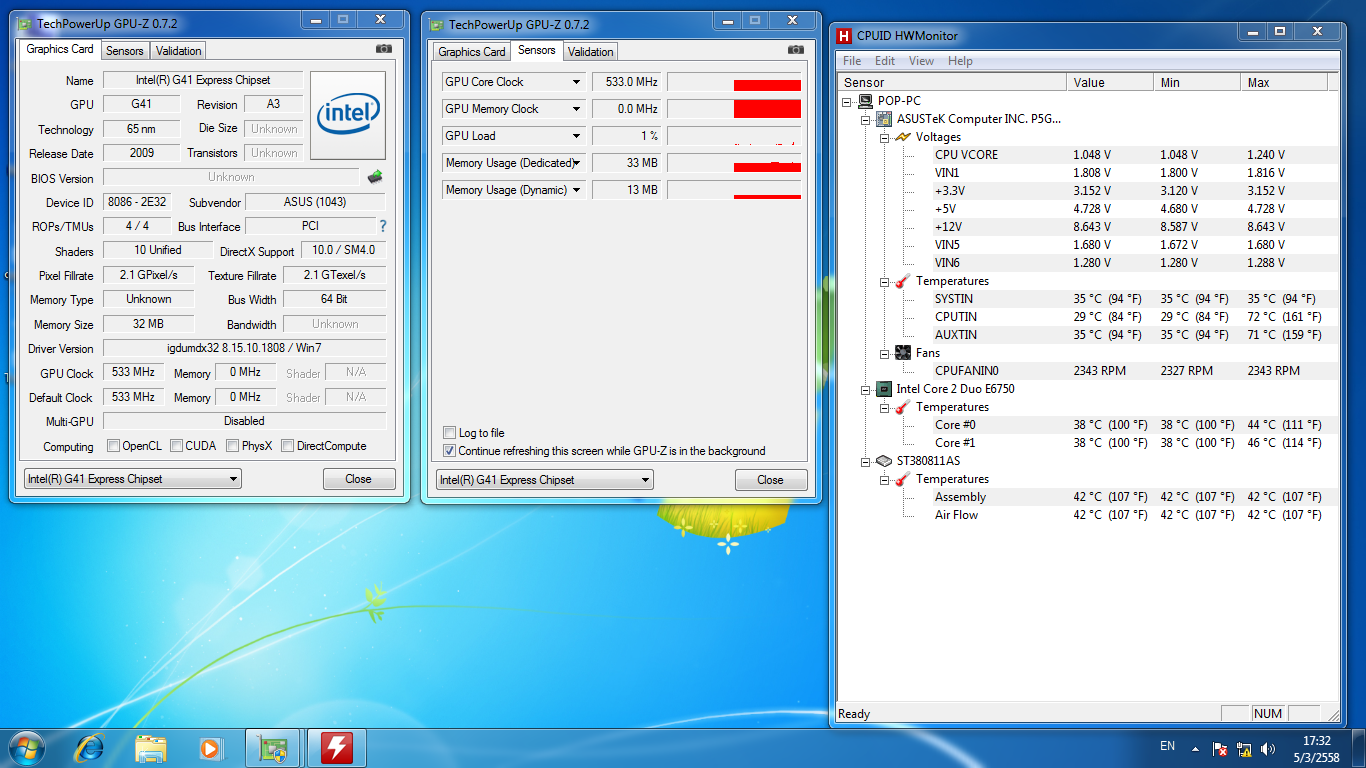Open the File menu in HWMonitor
This screenshot has width=1366, height=768.
tap(852, 61)
